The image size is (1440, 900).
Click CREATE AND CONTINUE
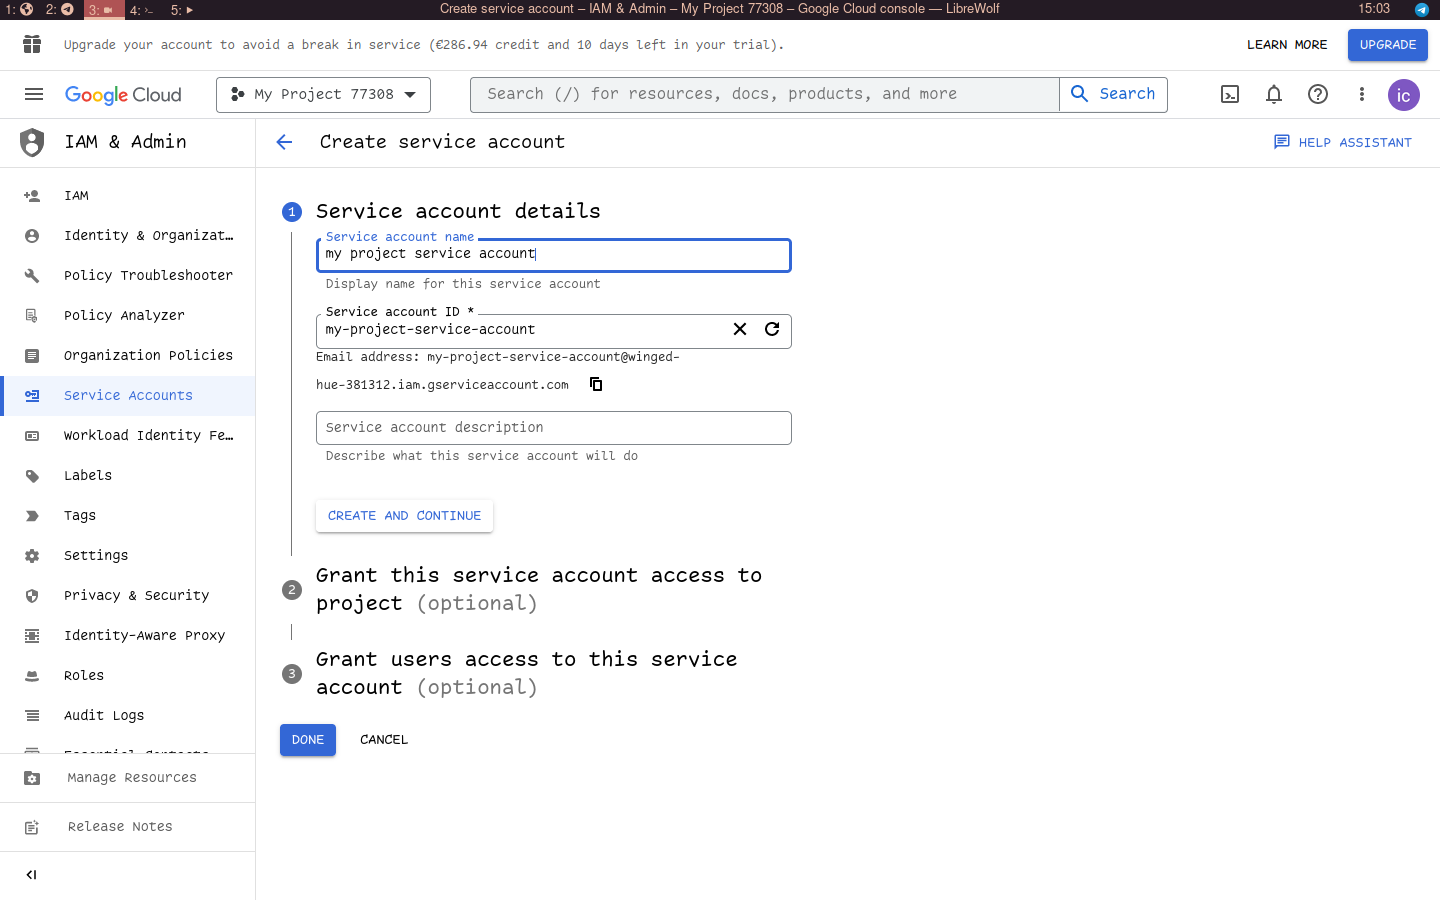pos(404,515)
